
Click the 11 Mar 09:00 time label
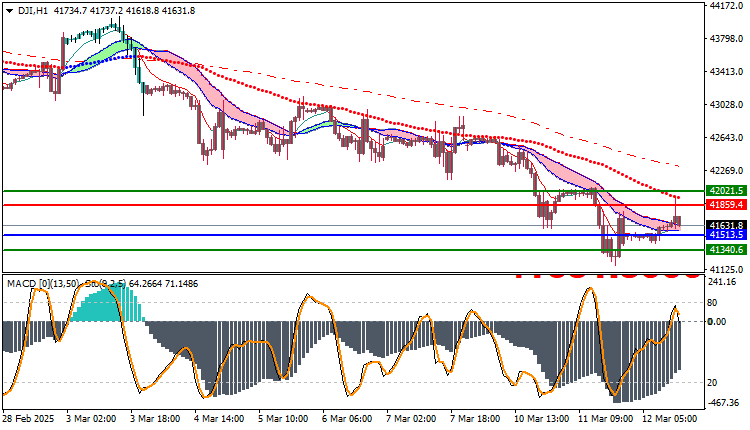point(606,419)
